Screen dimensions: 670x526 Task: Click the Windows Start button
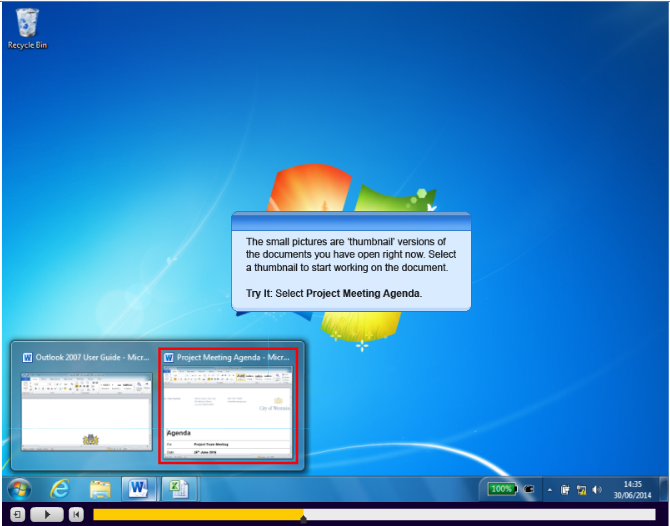[x=19, y=489]
